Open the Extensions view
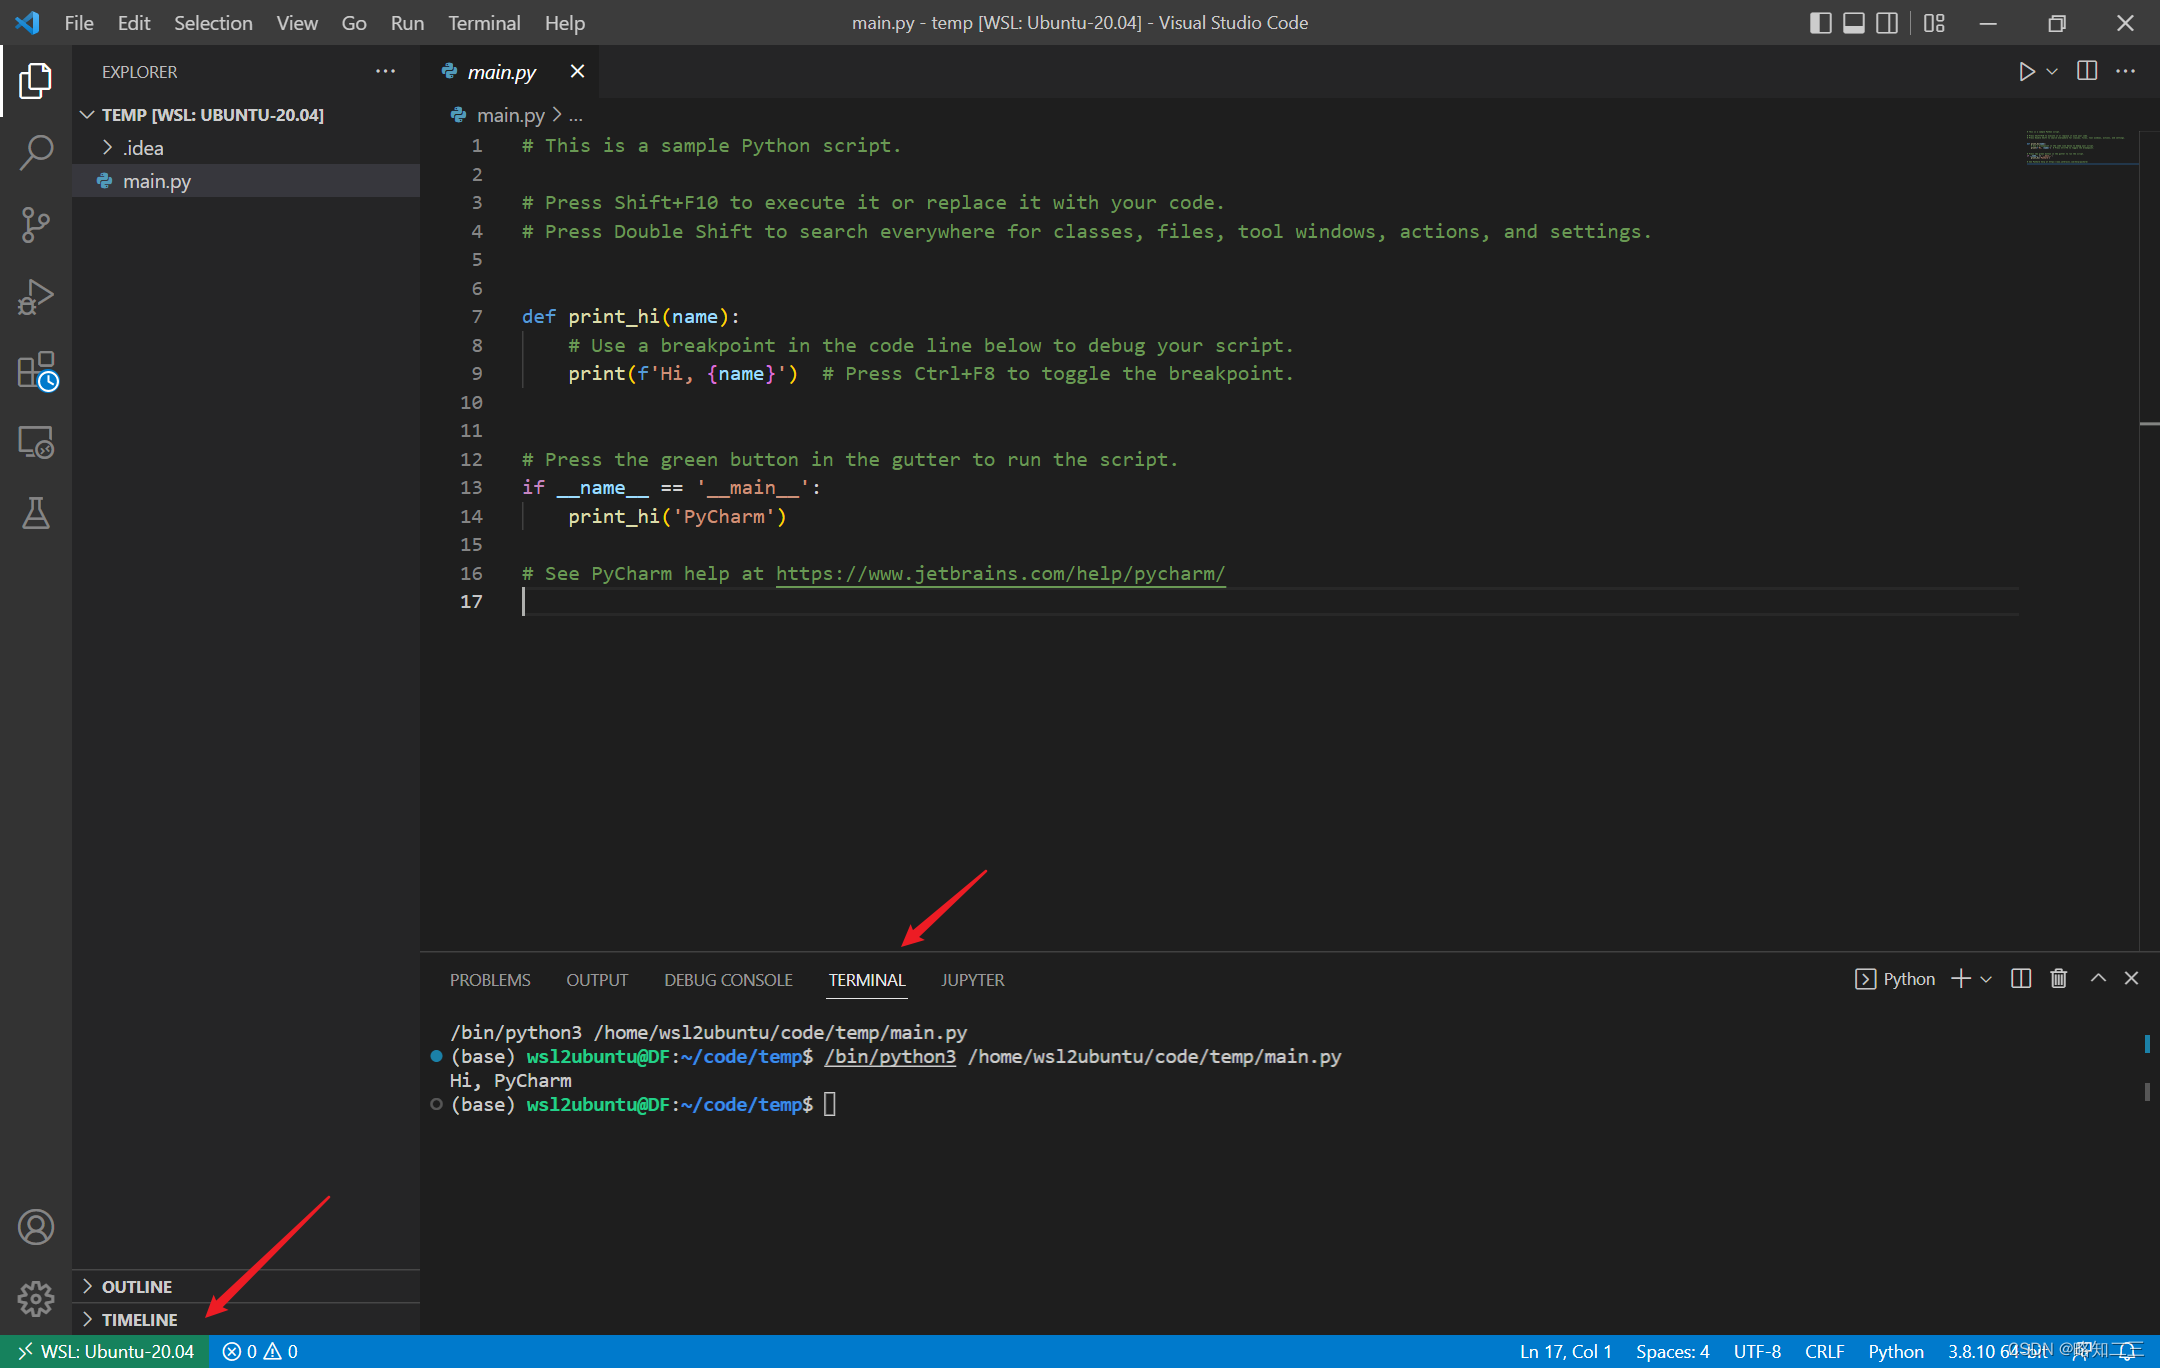Screen dimensions: 2160x1368 pos(36,370)
